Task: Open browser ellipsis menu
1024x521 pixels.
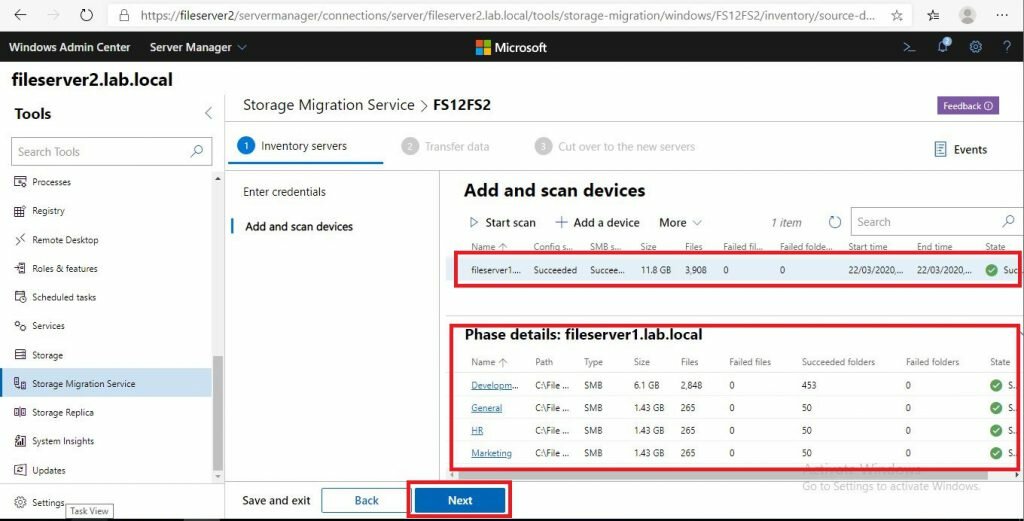Action: 1002,15
